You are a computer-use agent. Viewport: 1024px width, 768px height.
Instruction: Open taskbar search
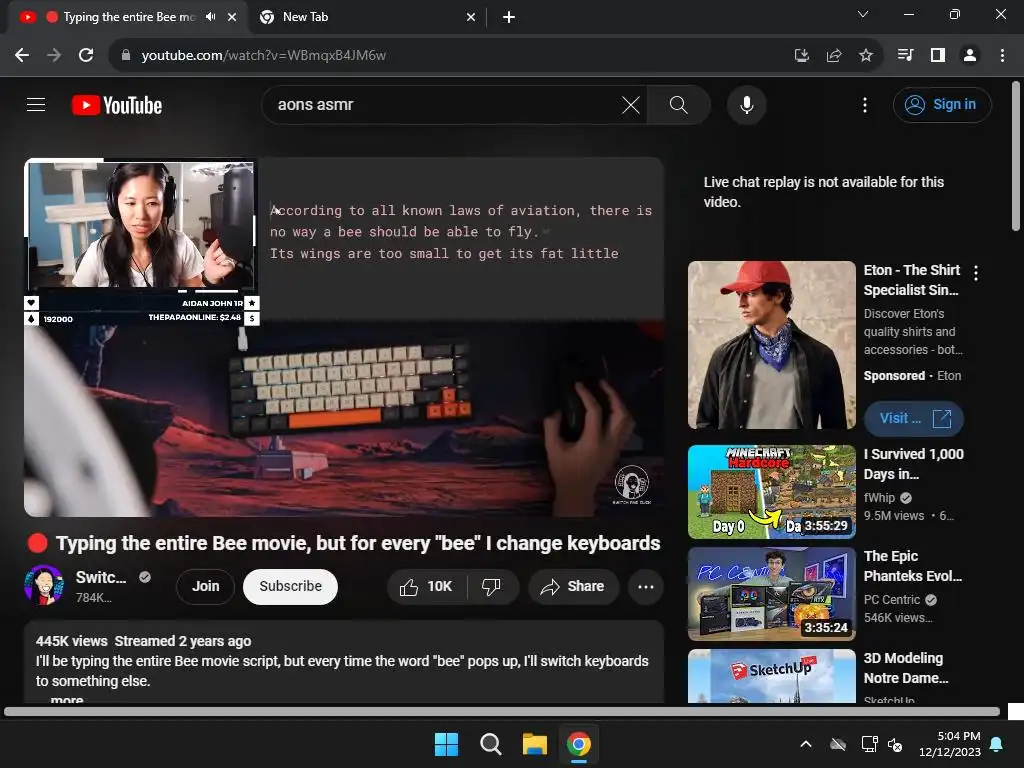(x=490, y=744)
